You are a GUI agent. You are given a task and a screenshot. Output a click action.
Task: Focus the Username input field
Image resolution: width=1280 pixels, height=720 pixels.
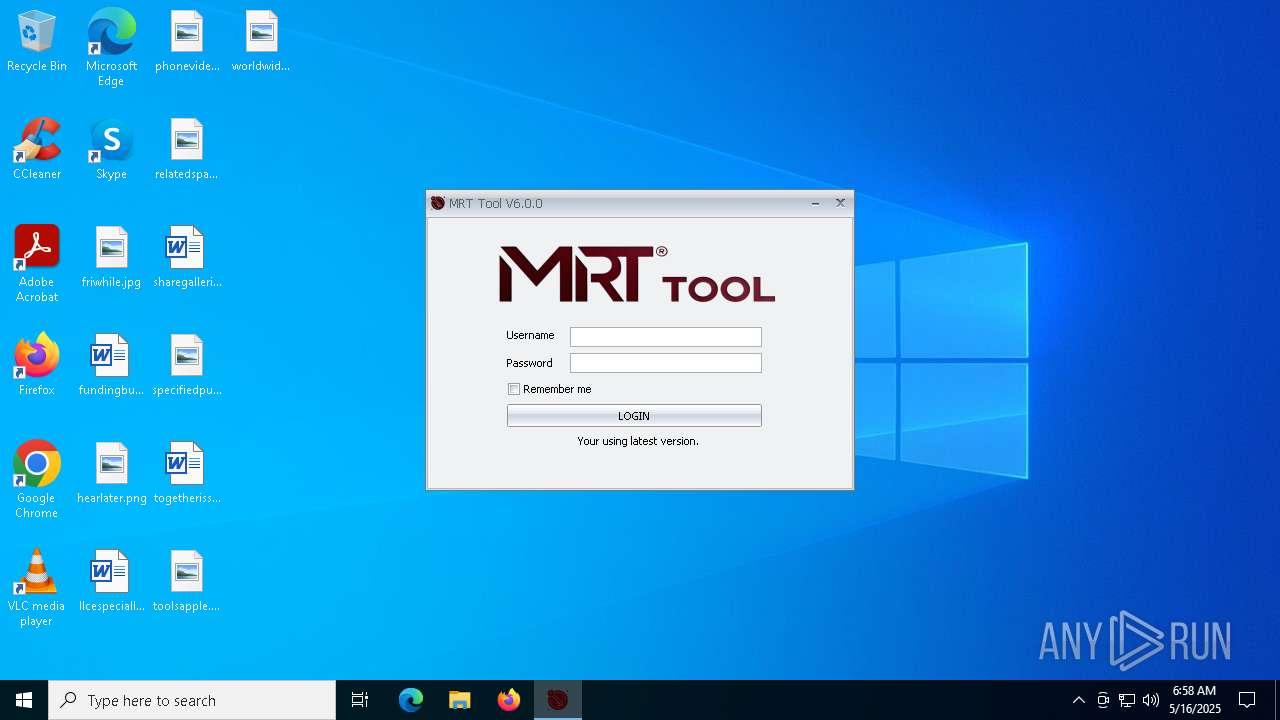click(x=666, y=337)
